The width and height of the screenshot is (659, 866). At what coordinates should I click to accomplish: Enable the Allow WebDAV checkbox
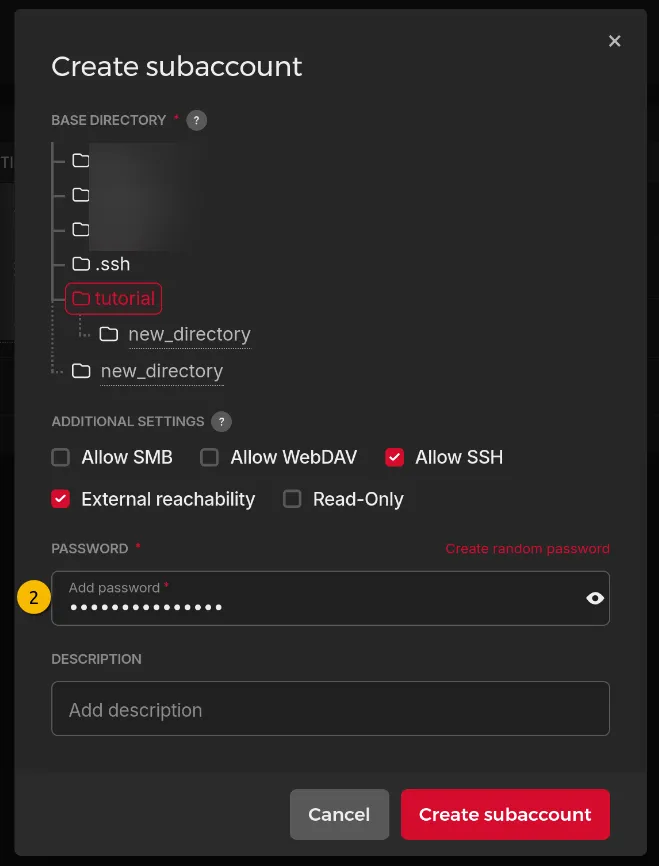(209, 457)
